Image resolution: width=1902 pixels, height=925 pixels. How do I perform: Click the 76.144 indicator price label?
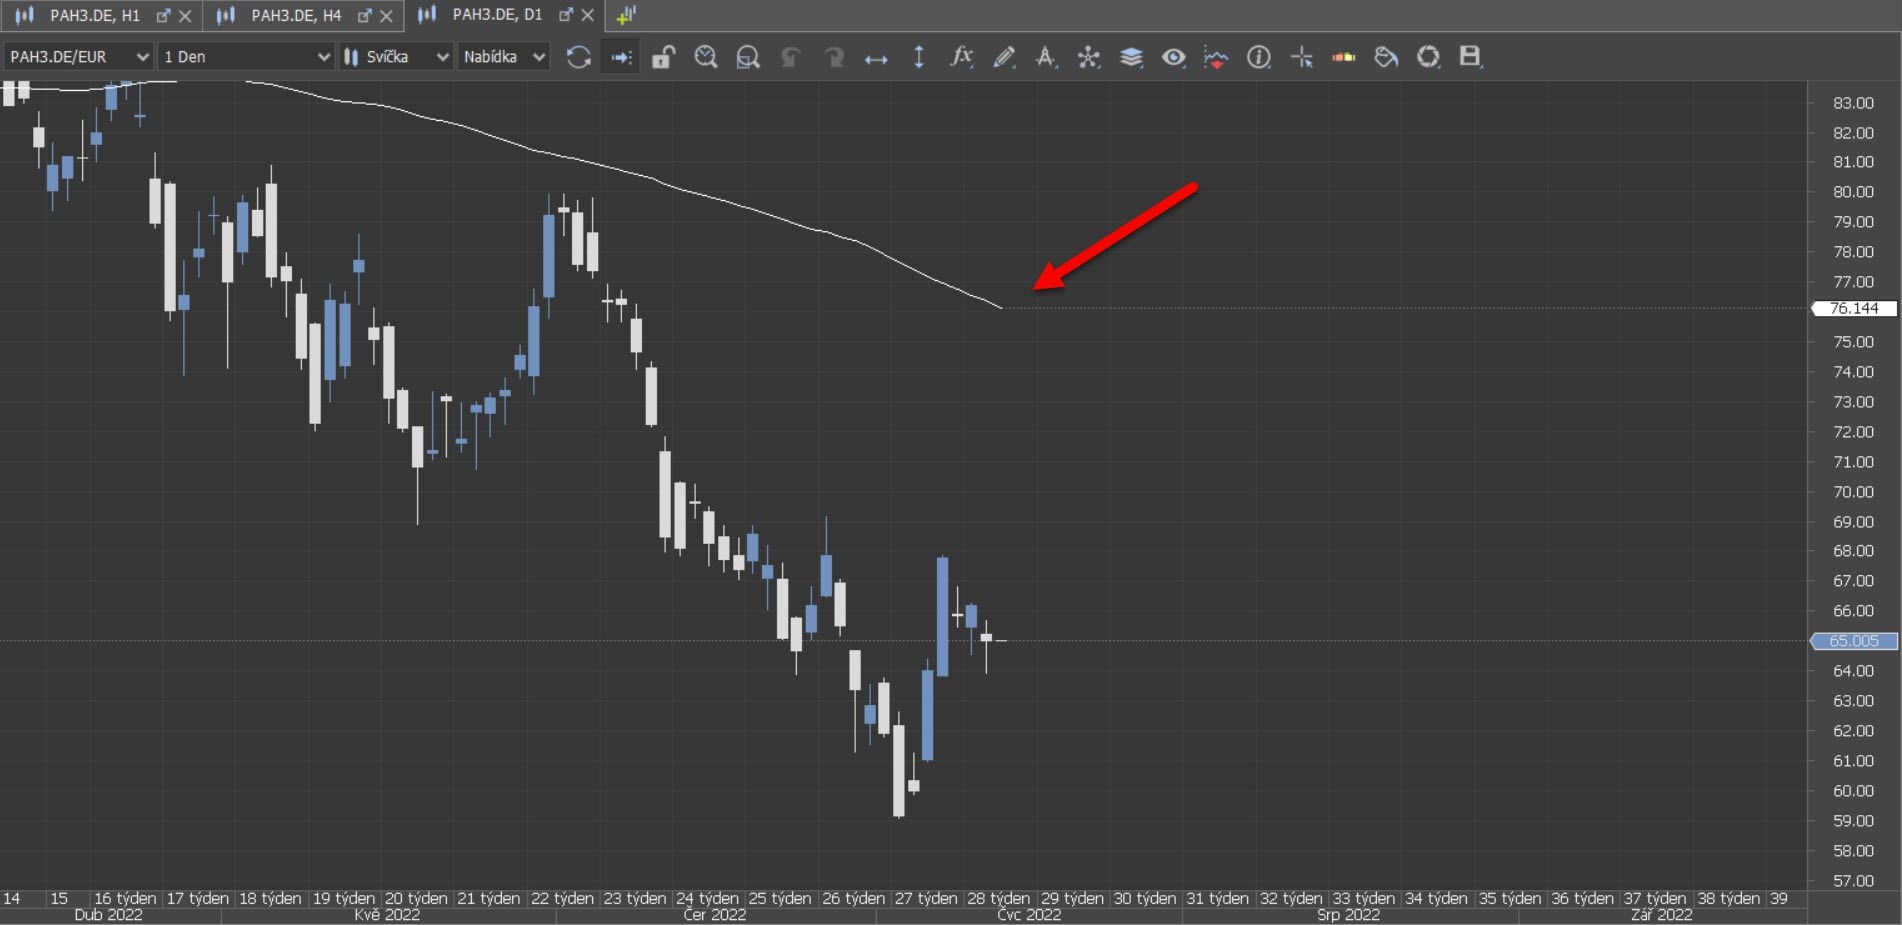tap(1854, 308)
